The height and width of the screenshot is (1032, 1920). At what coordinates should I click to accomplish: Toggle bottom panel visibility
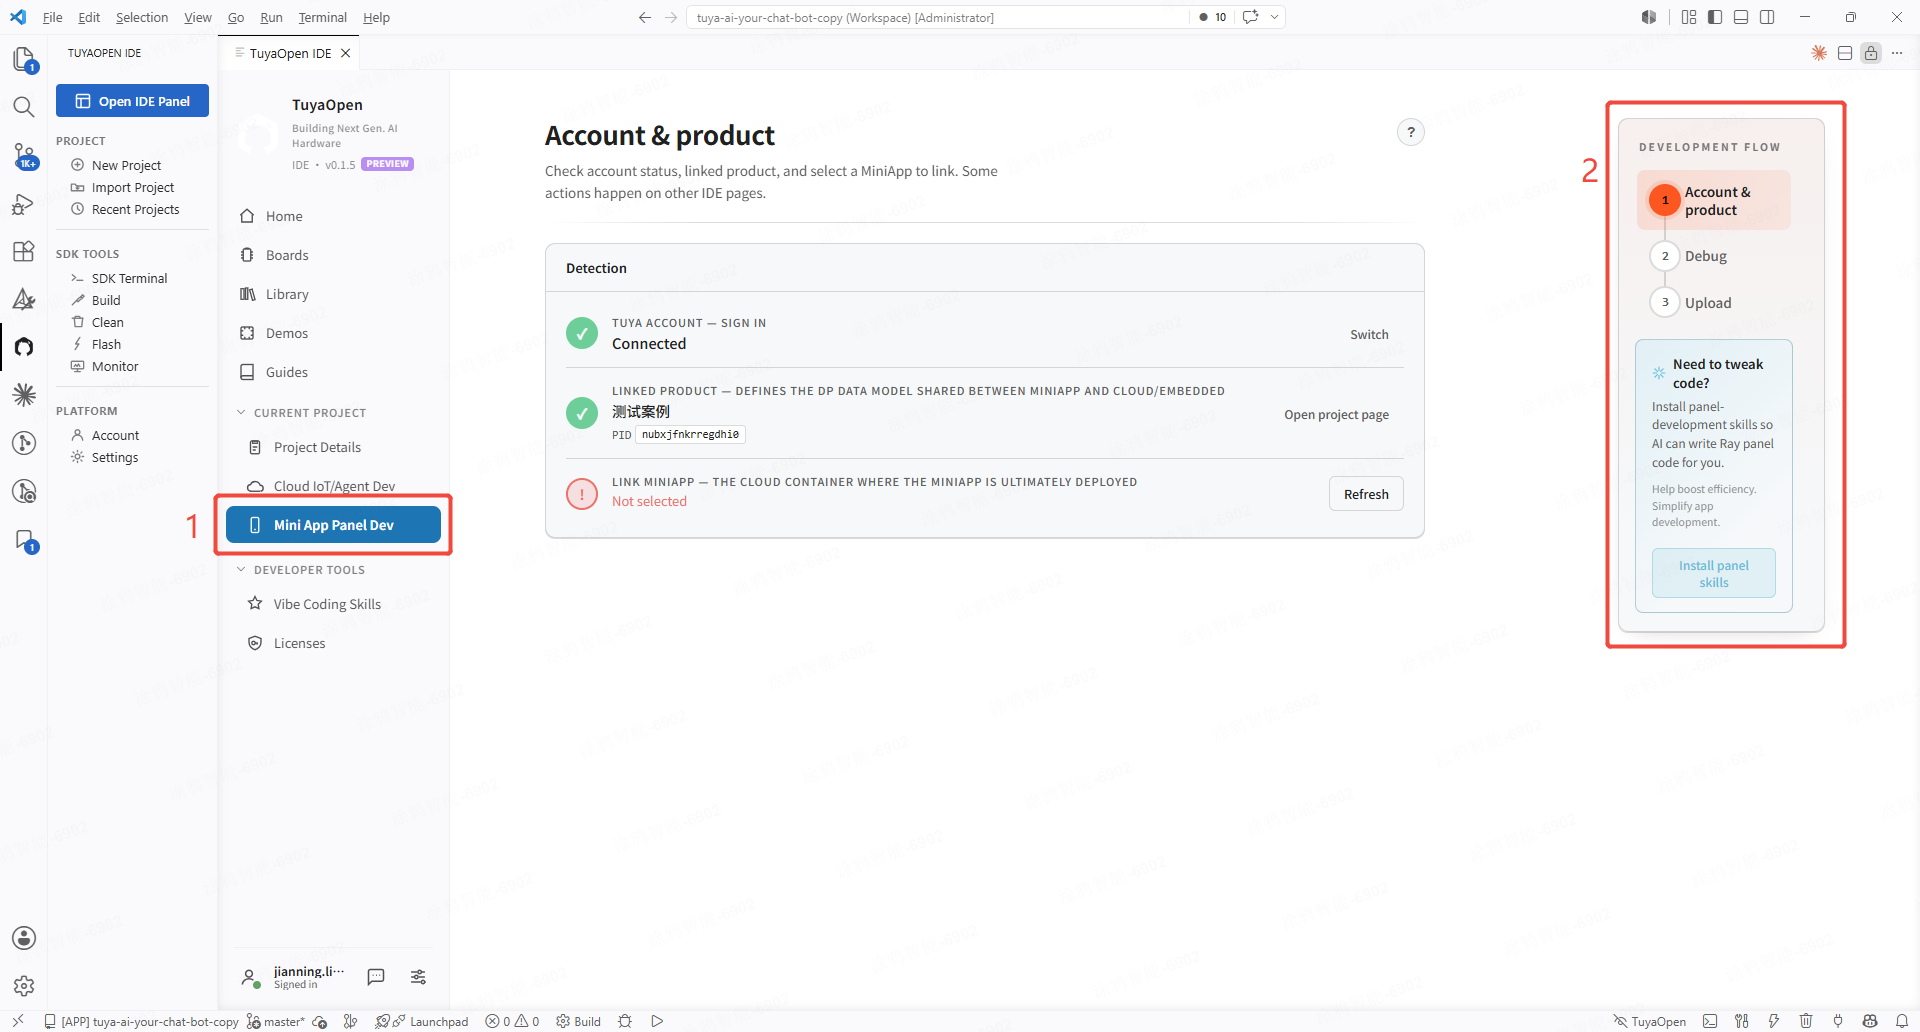1741,17
